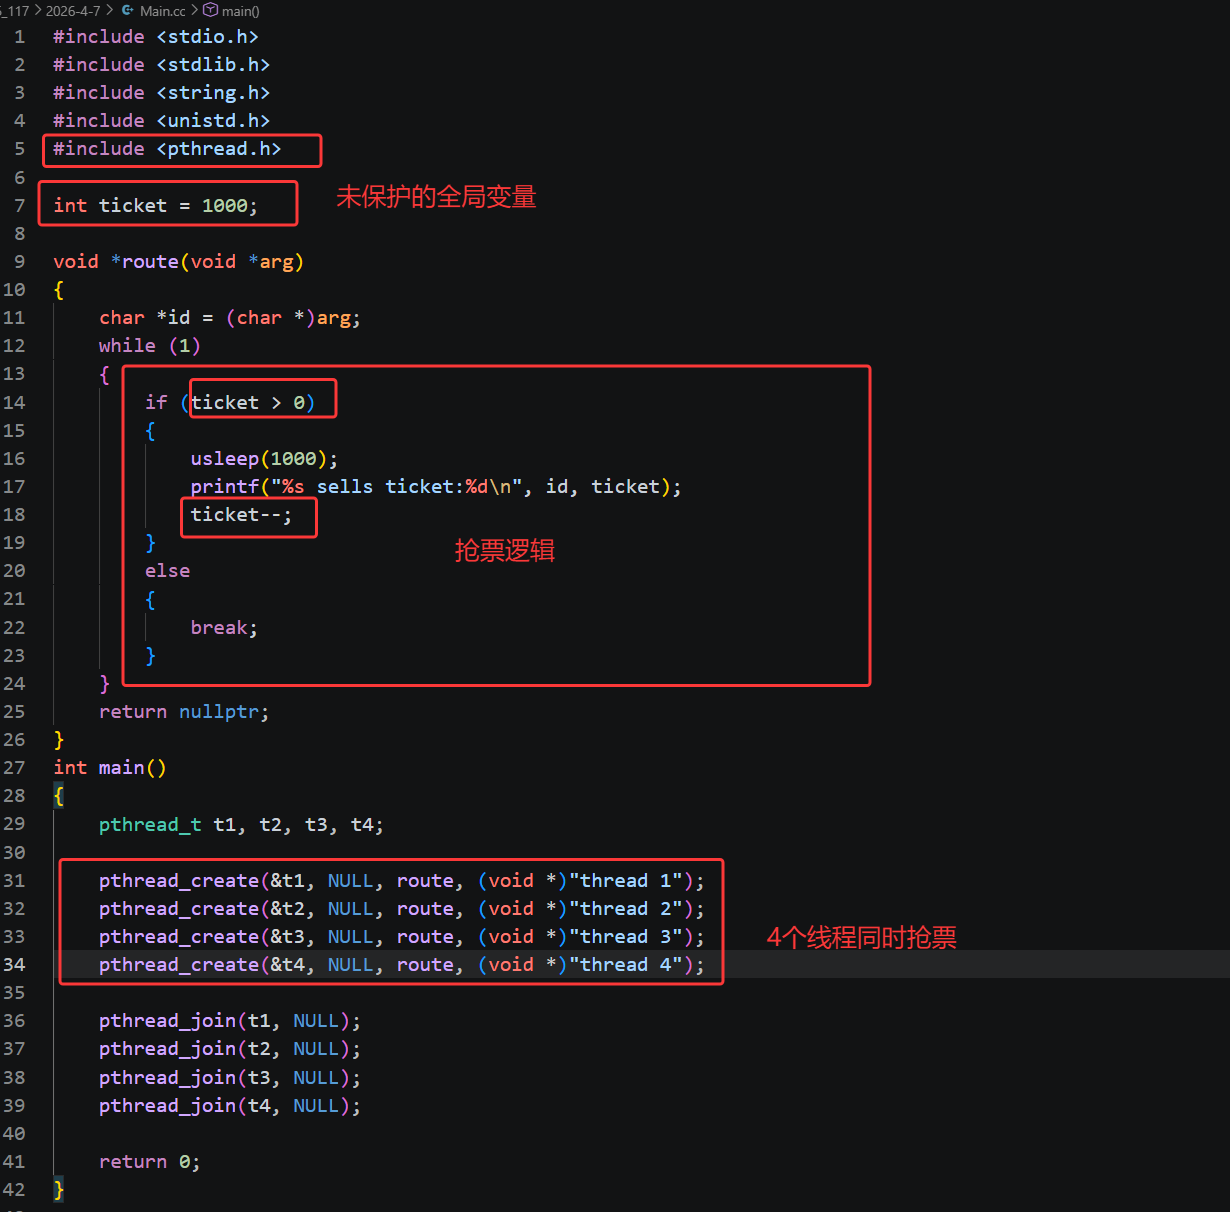The height and width of the screenshot is (1212, 1230).
Task: Click the pthread_create line for thread 3
Action: pos(402,937)
